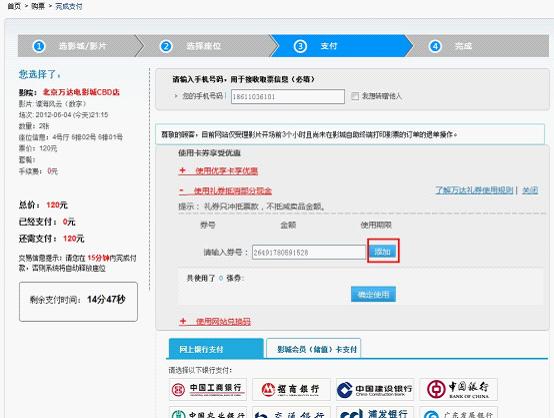Viewport: 554px width, 418px height.
Task: Choose China Construction Bank logo
Action: pyautogui.click(x=375, y=389)
